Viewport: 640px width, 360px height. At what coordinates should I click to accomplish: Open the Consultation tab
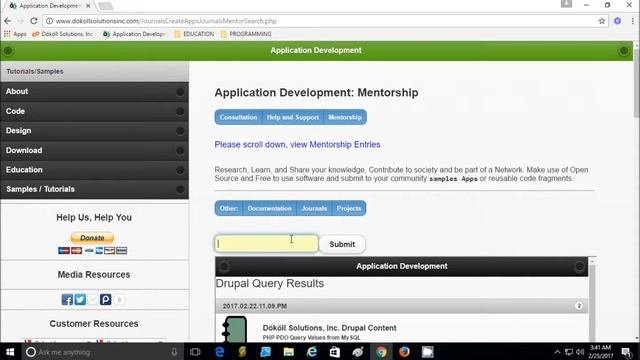pos(238,117)
